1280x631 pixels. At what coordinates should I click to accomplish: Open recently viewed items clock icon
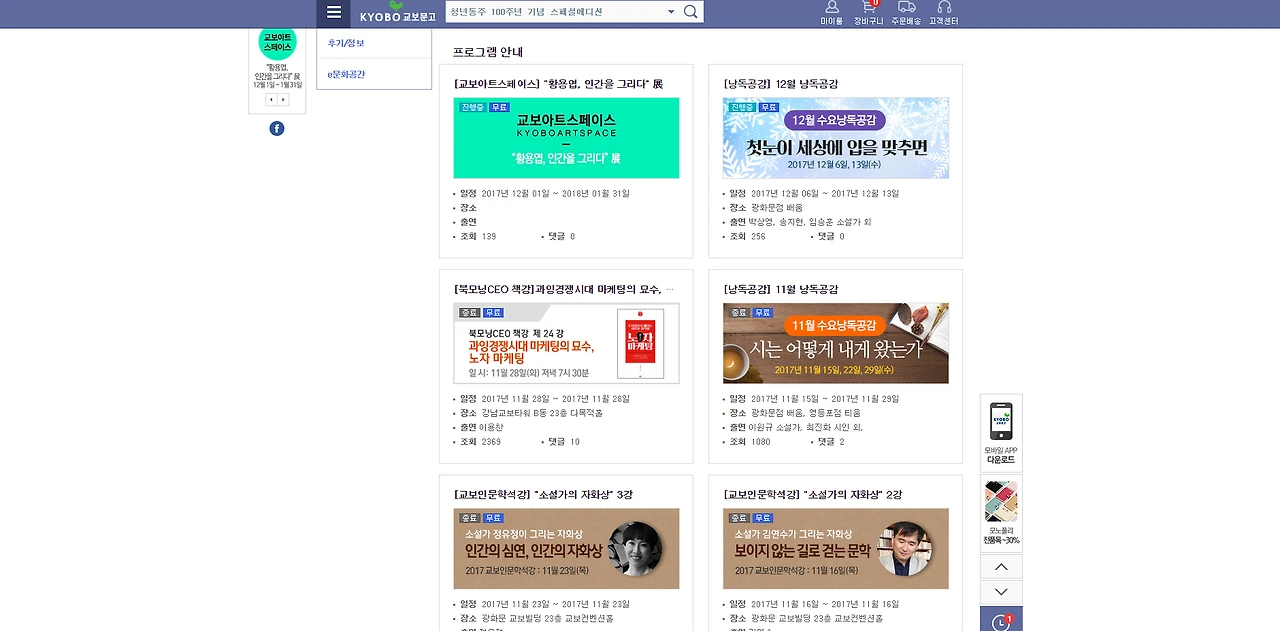[1001, 622]
